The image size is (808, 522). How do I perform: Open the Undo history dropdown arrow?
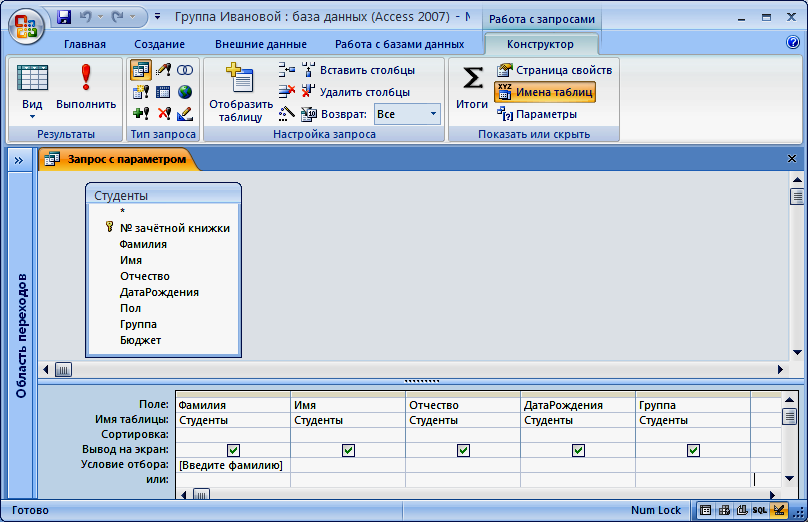tap(100, 17)
